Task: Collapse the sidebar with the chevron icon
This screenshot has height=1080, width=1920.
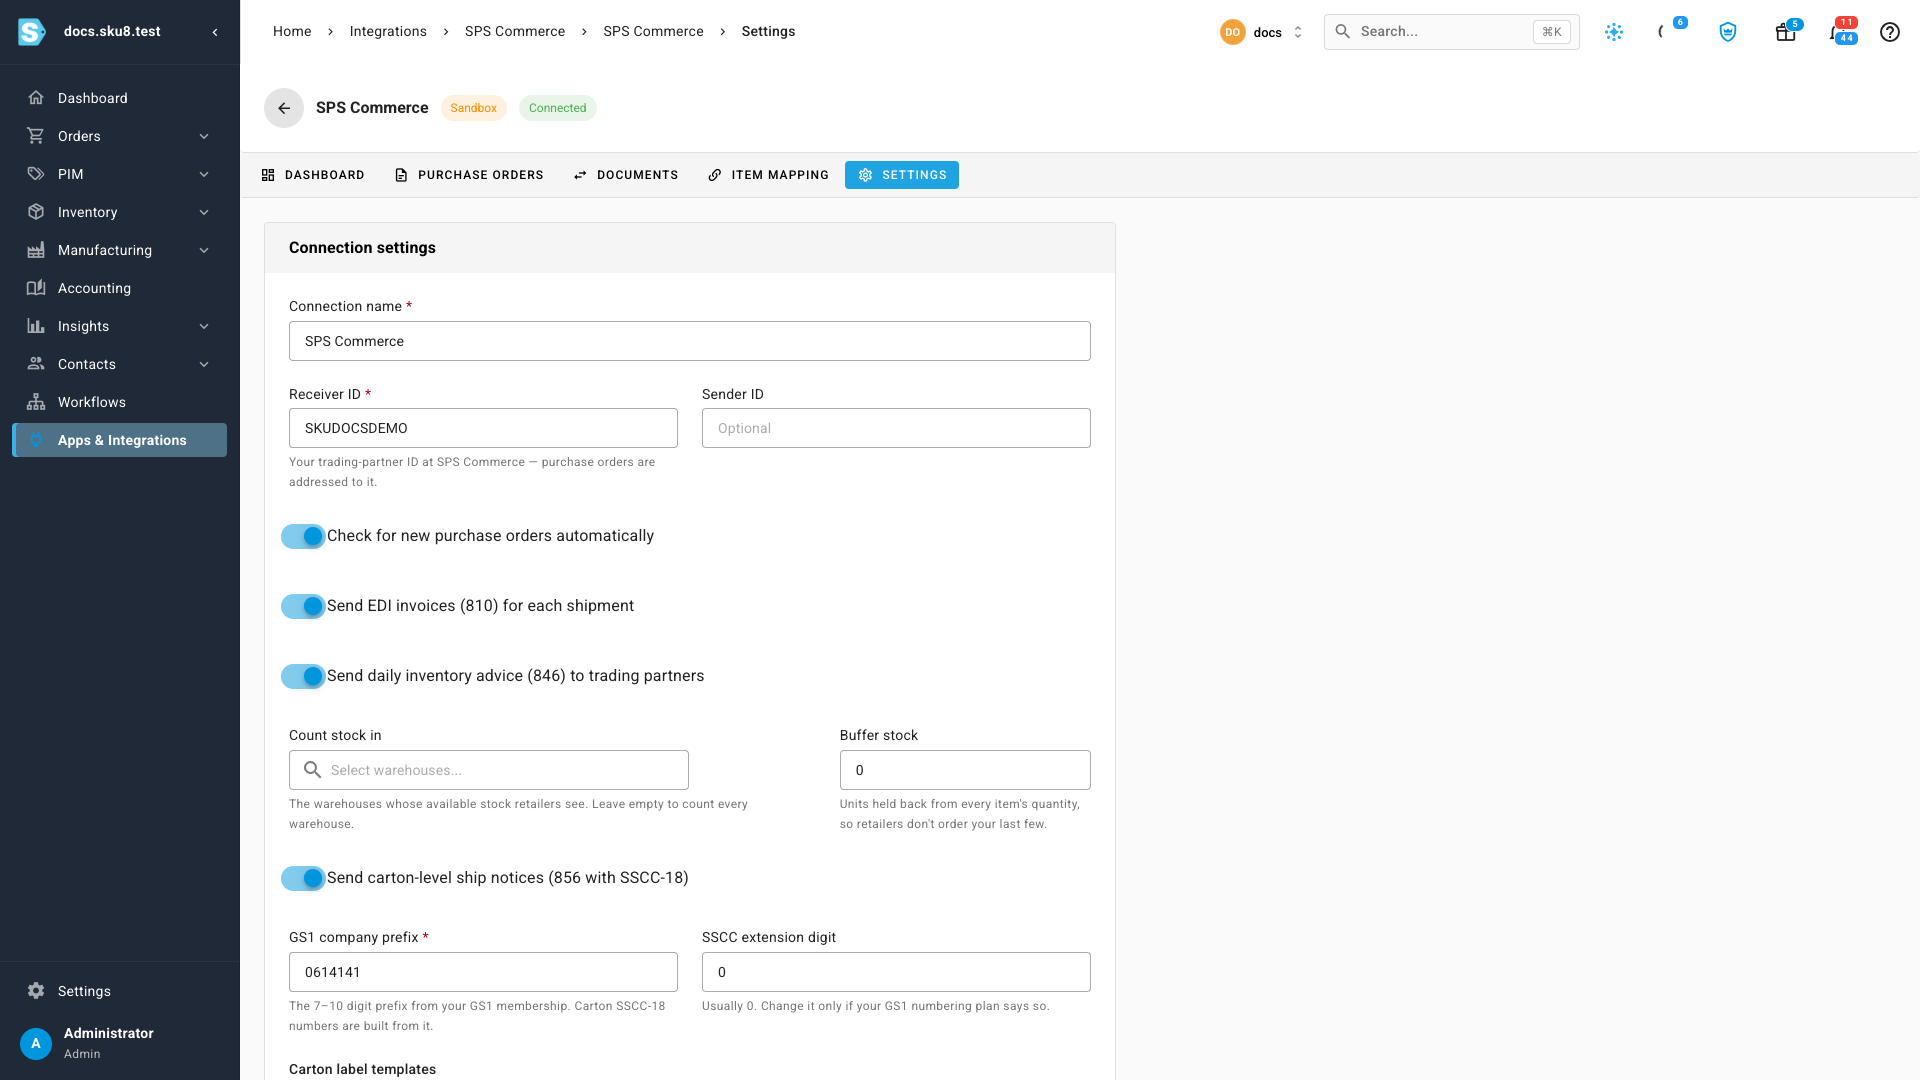Action: tap(215, 32)
